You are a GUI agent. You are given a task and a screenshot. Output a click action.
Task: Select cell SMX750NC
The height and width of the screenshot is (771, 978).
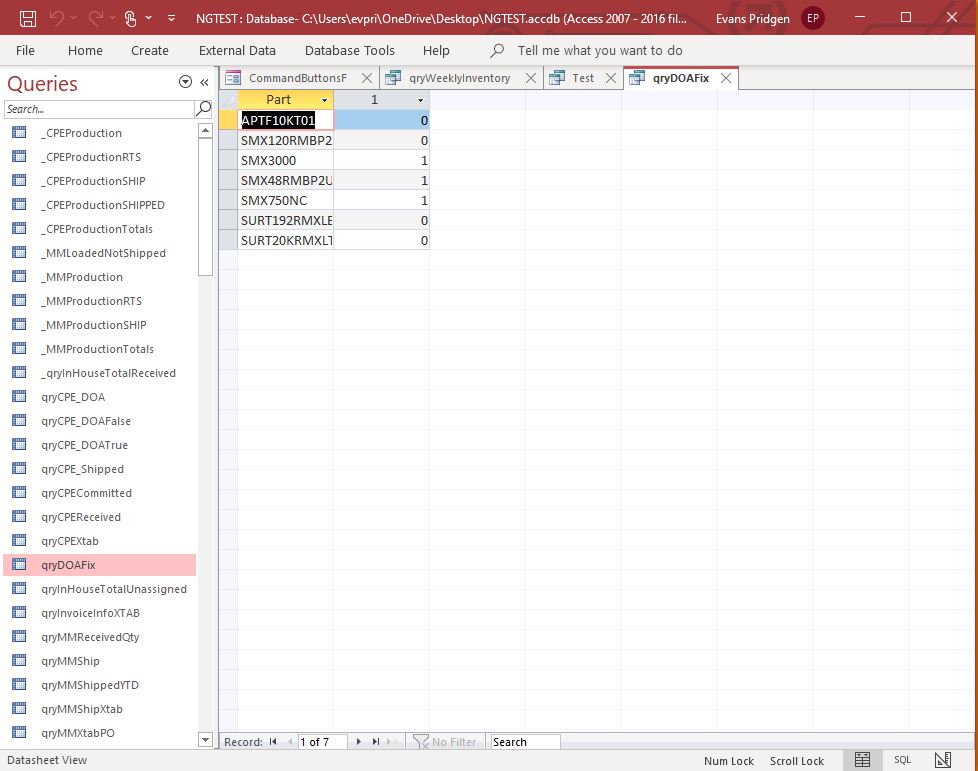pos(286,200)
